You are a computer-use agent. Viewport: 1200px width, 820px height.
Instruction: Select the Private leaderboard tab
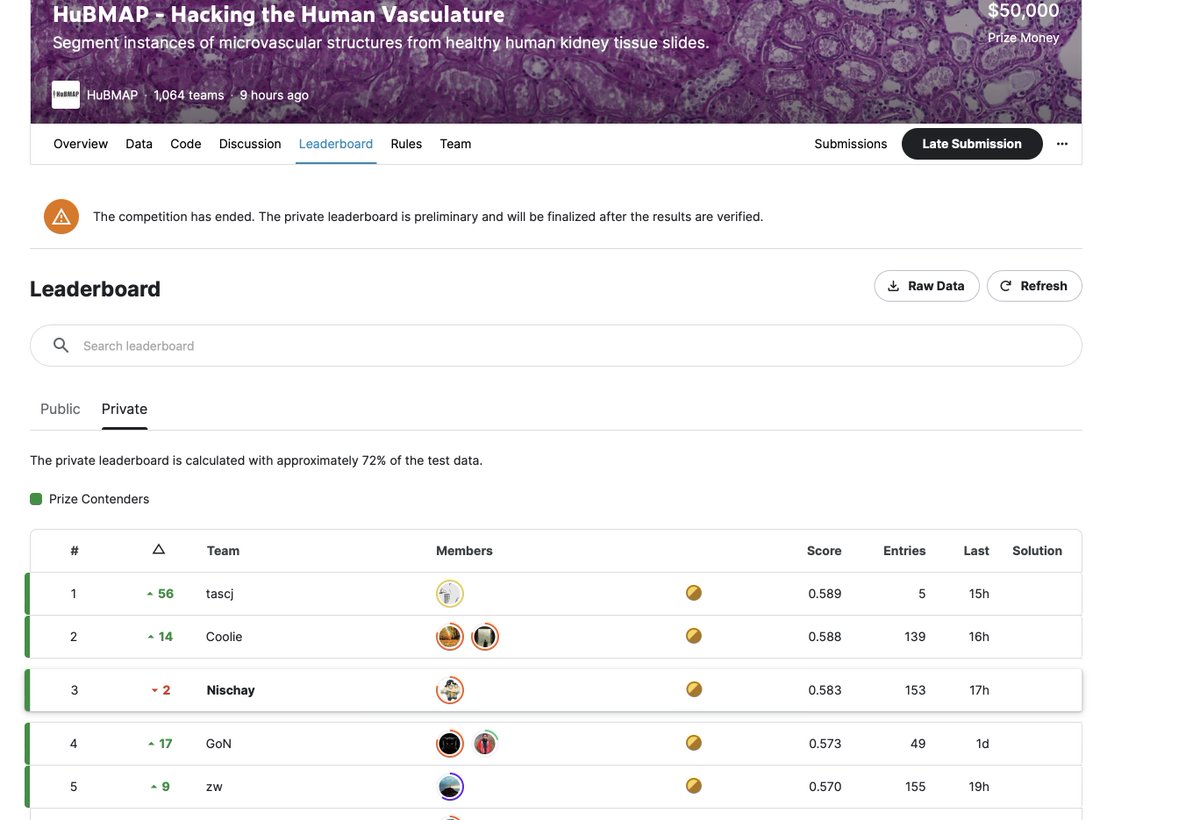124,409
